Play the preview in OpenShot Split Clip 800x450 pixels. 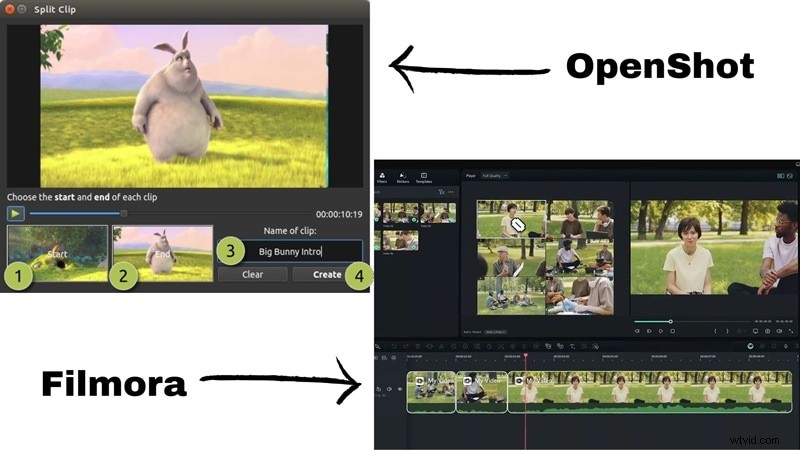pyautogui.click(x=15, y=213)
